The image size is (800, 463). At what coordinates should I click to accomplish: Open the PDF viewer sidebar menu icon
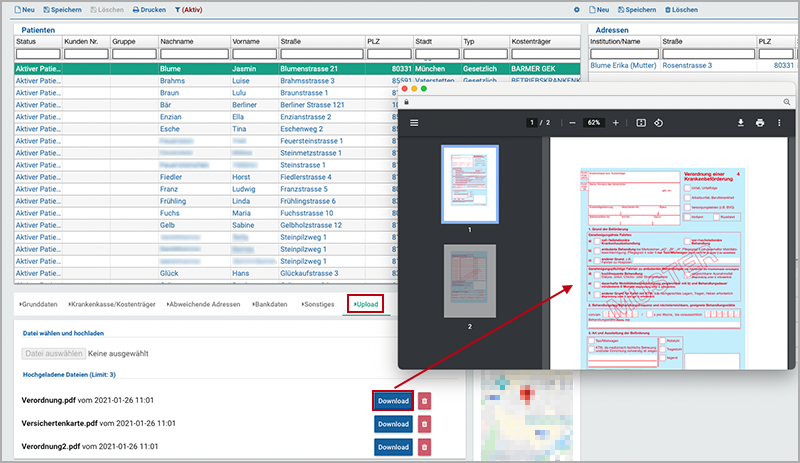(414, 122)
